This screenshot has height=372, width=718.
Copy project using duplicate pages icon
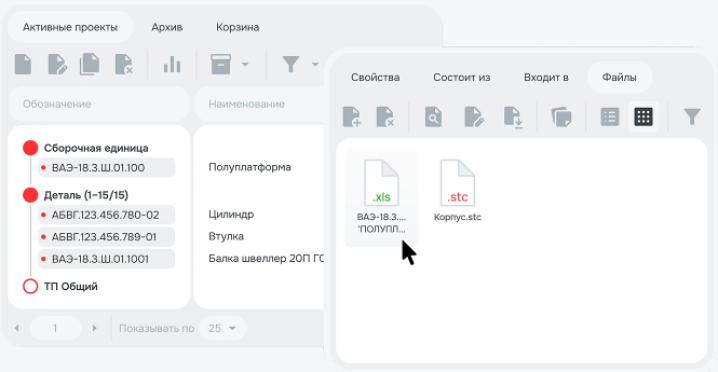[90, 64]
